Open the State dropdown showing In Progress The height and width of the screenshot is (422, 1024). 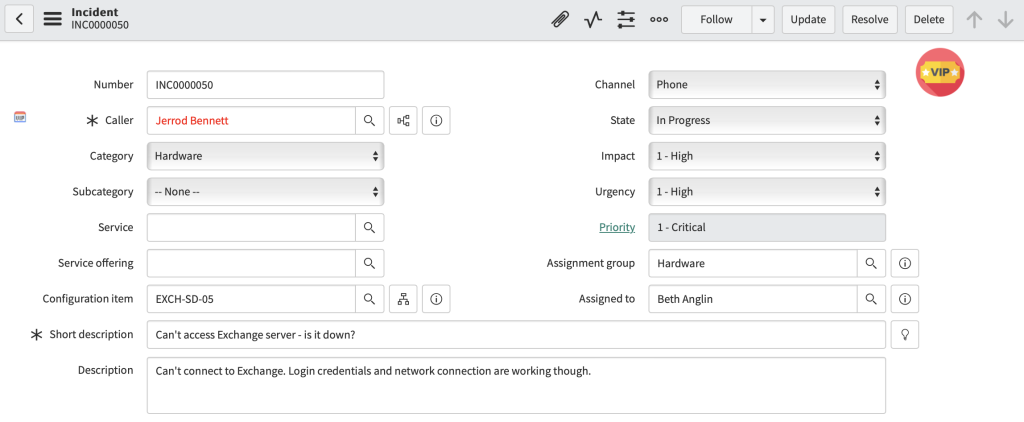(767, 120)
